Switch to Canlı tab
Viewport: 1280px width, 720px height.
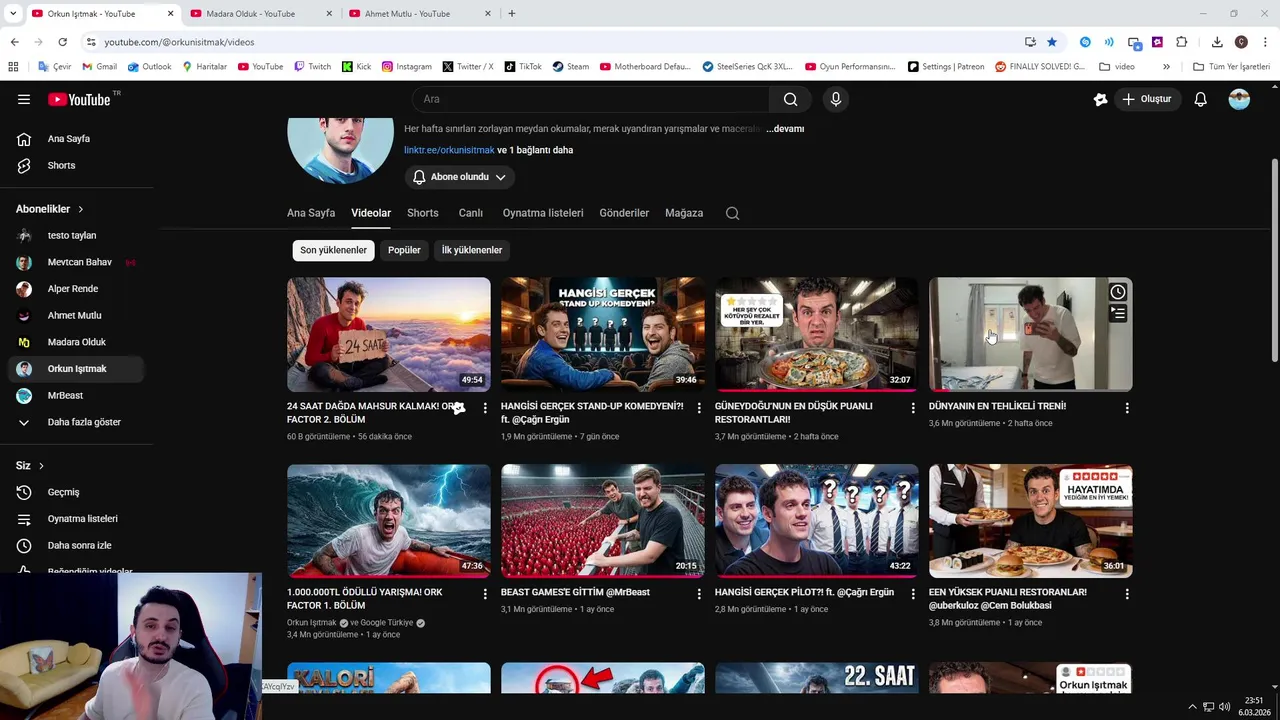[x=470, y=213]
